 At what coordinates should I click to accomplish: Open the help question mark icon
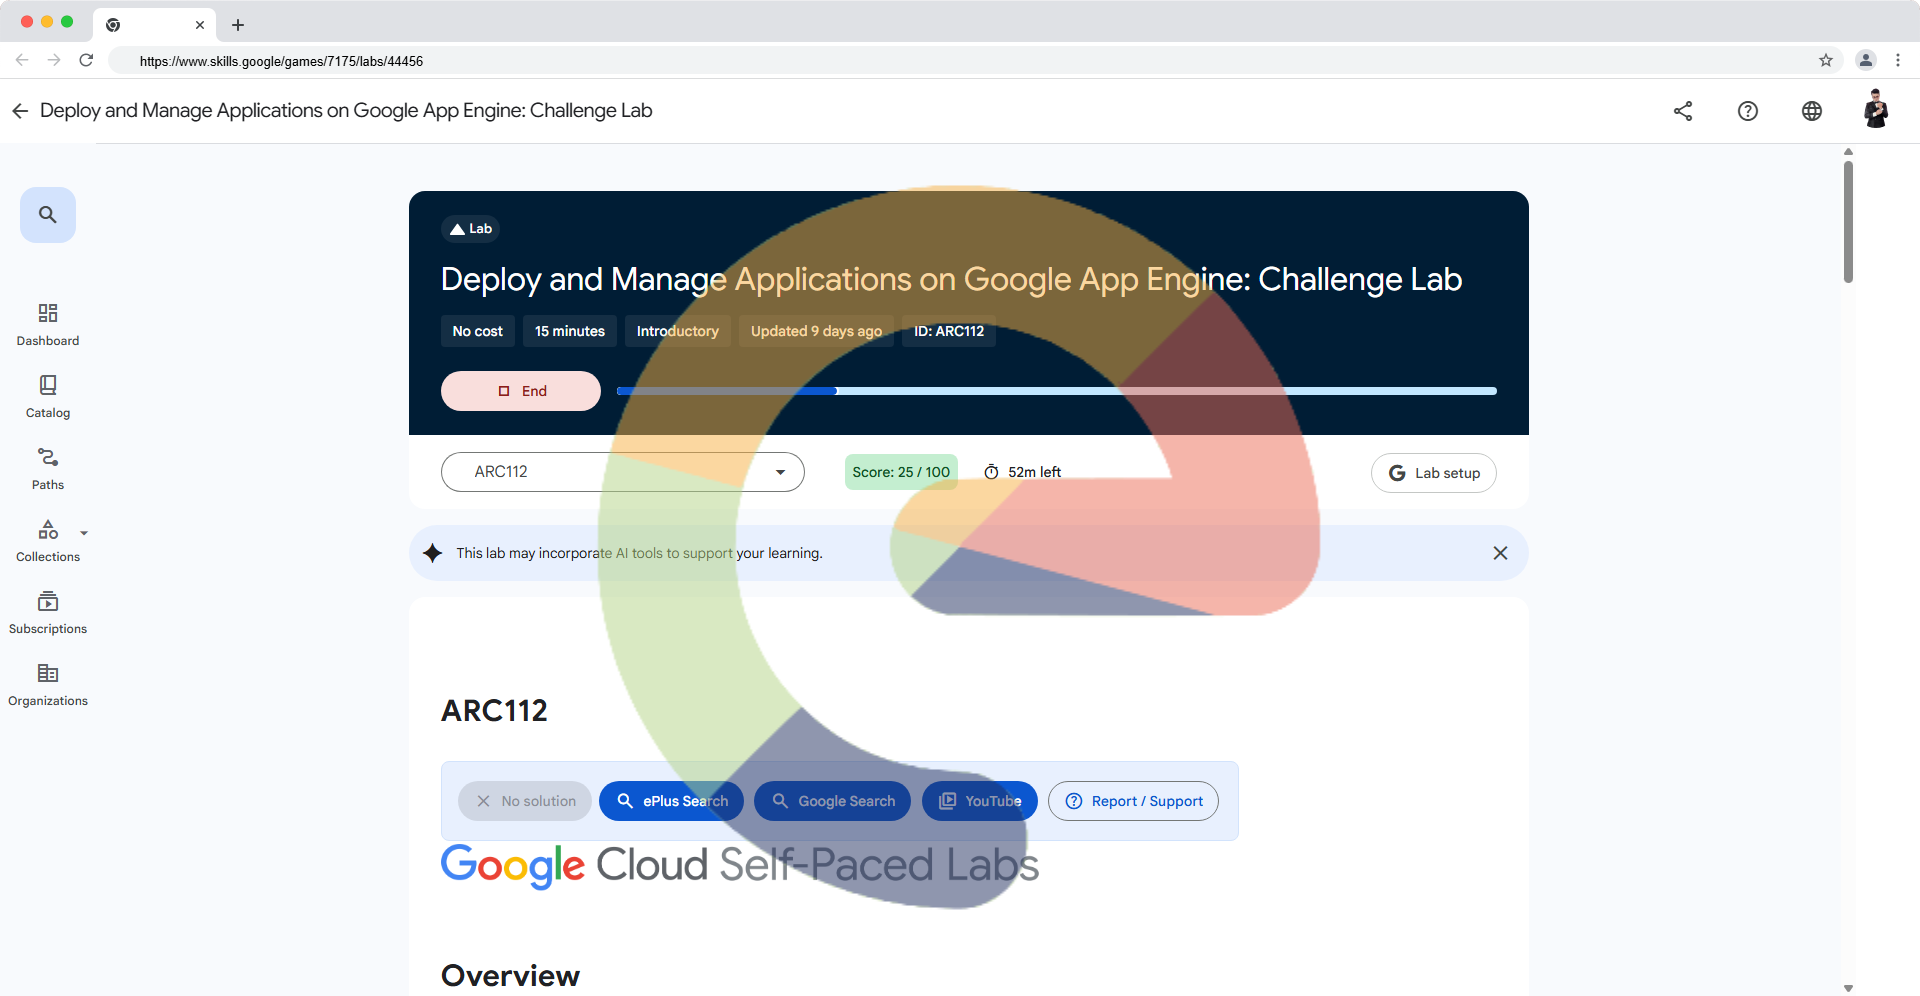click(1748, 111)
